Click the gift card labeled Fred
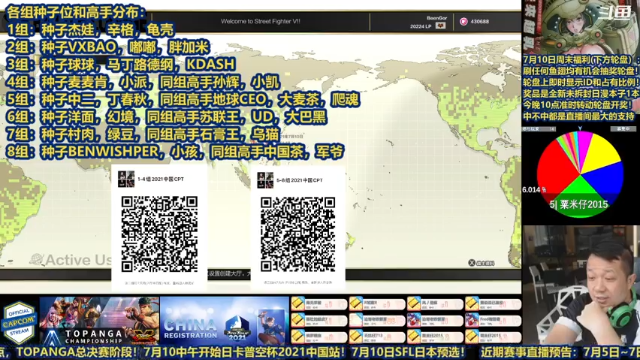The image size is (640, 360). pos(493,320)
